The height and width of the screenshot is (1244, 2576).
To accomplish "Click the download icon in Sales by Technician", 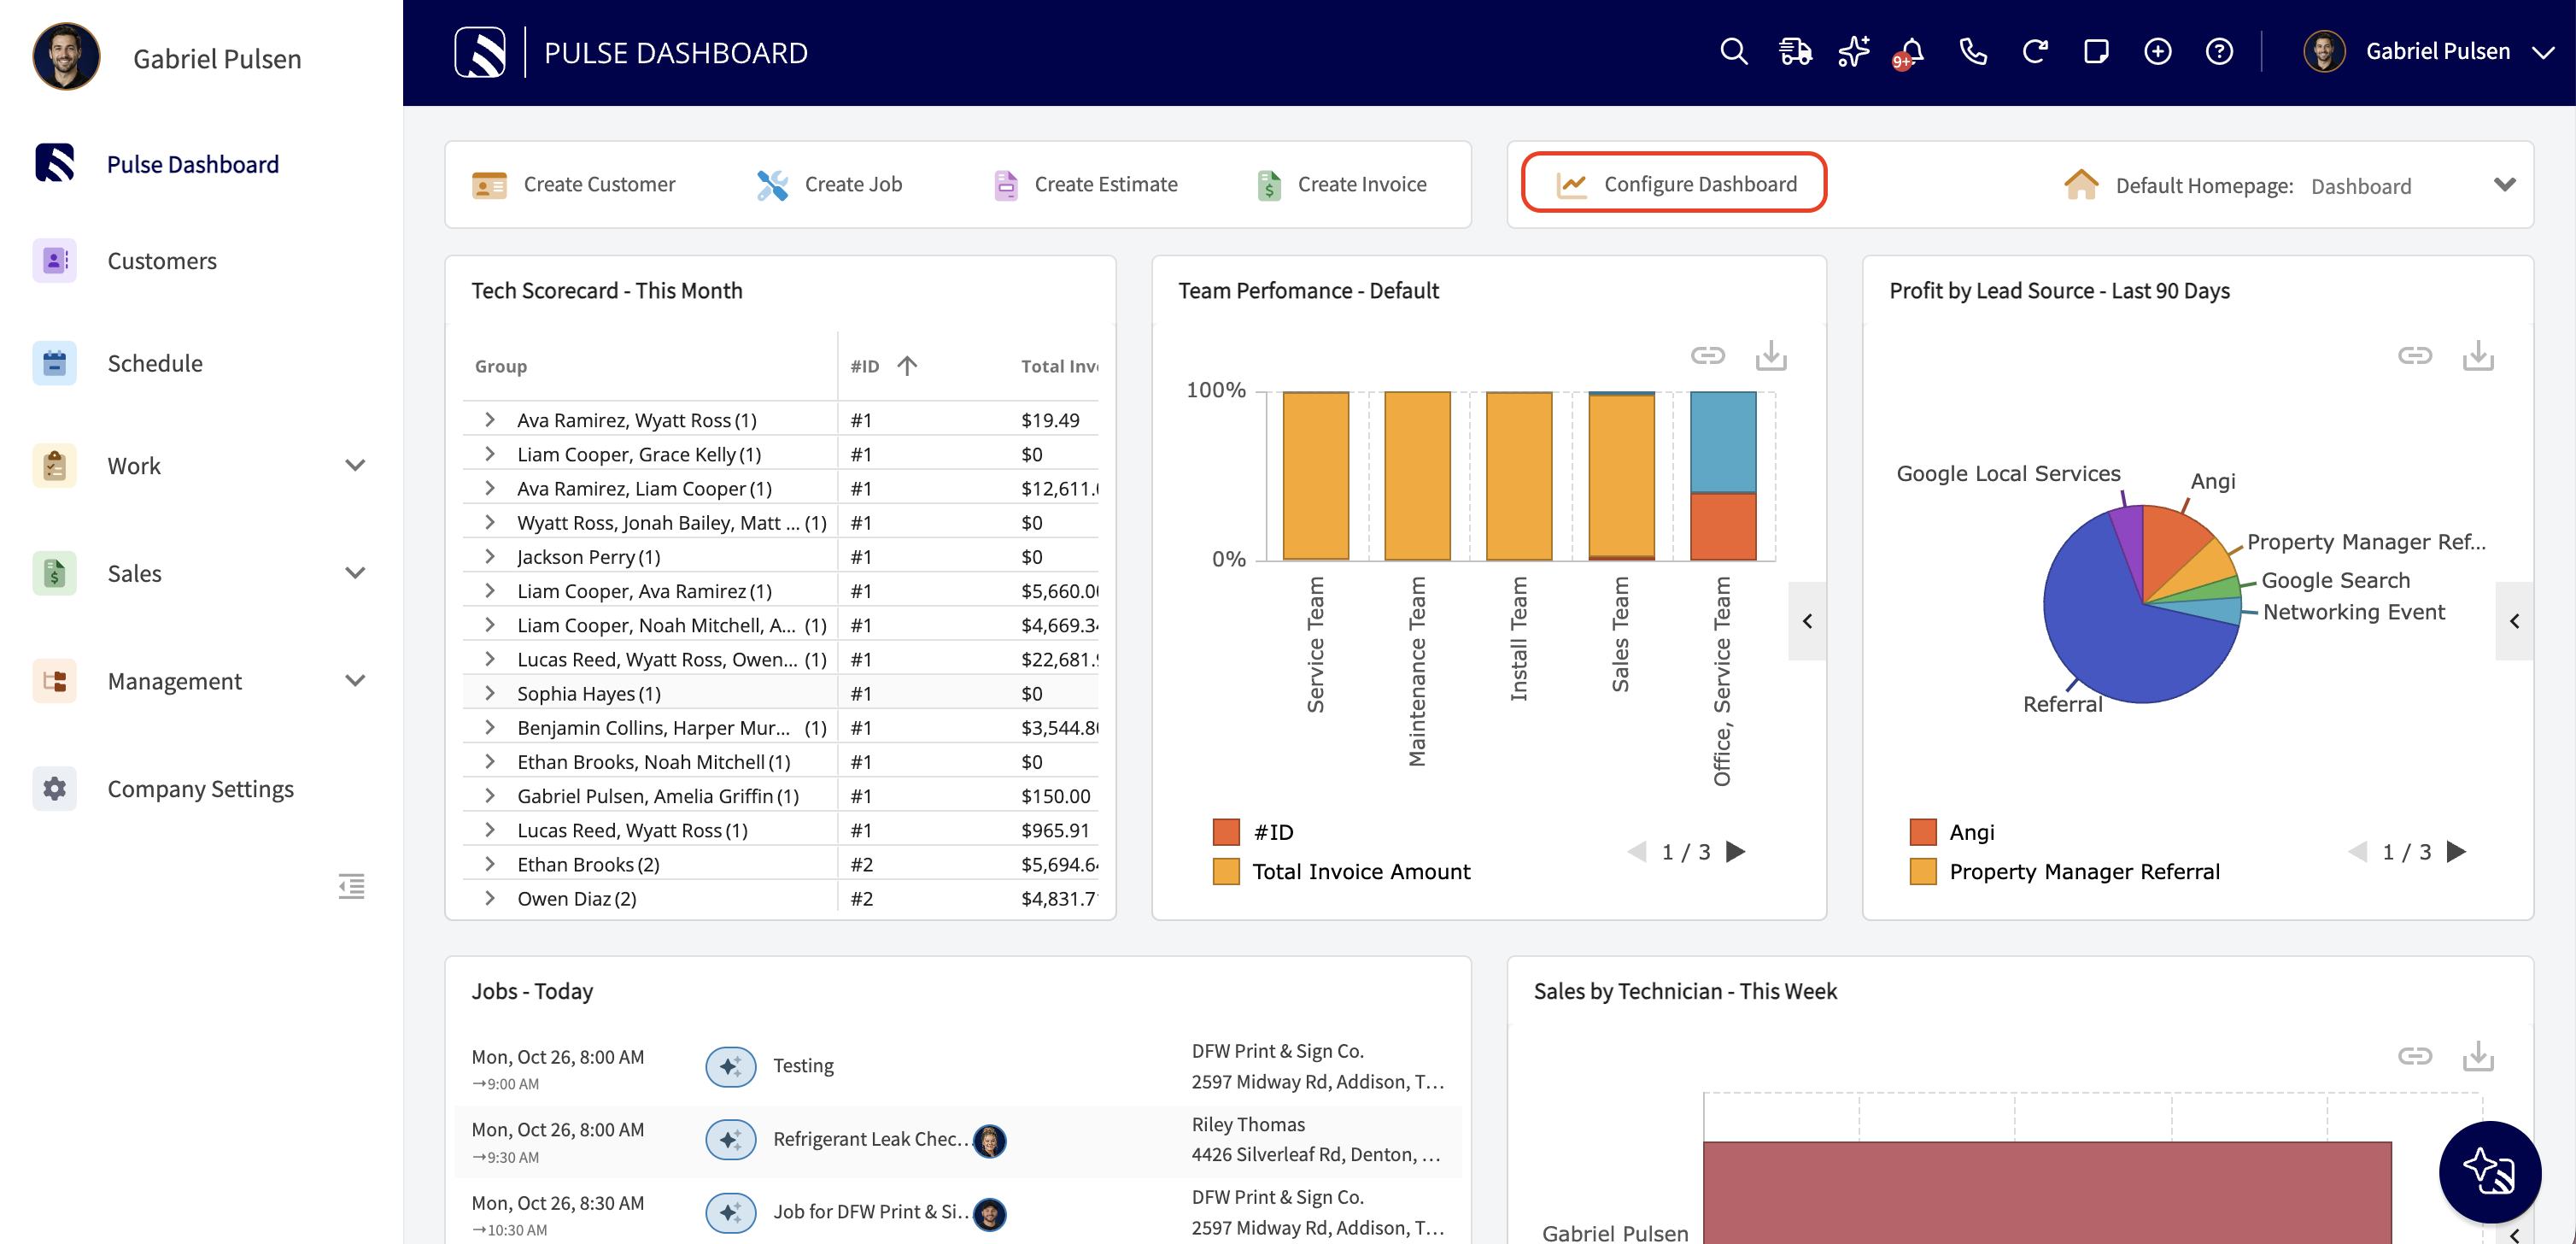I will (x=2478, y=1056).
